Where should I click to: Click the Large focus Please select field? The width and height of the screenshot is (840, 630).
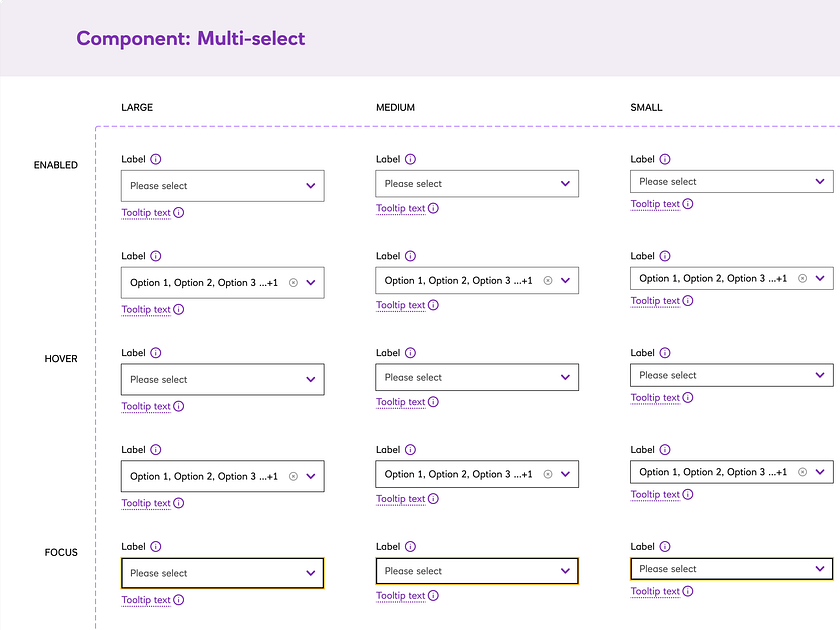point(210,572)
